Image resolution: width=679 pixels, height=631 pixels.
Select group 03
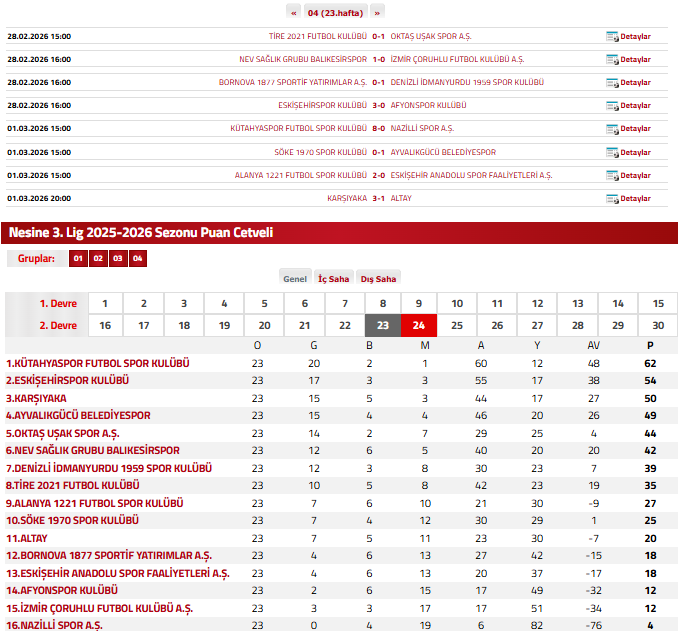tap(118, 259)
